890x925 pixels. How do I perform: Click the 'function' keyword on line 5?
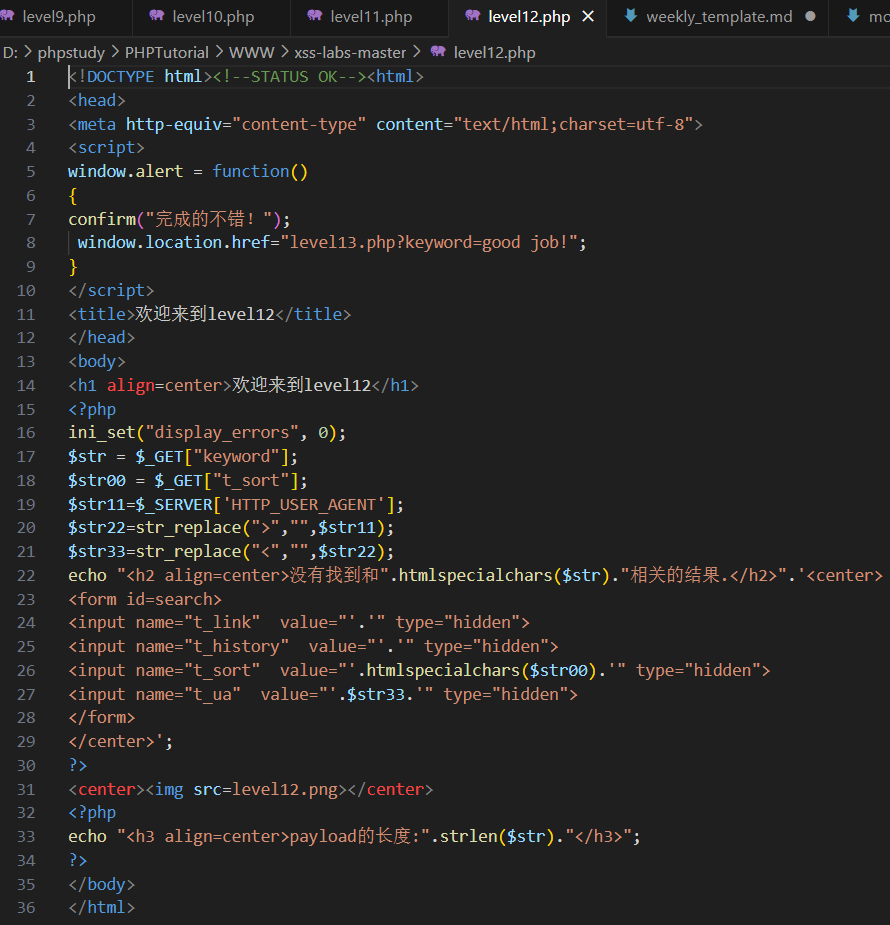click(251, 171)
